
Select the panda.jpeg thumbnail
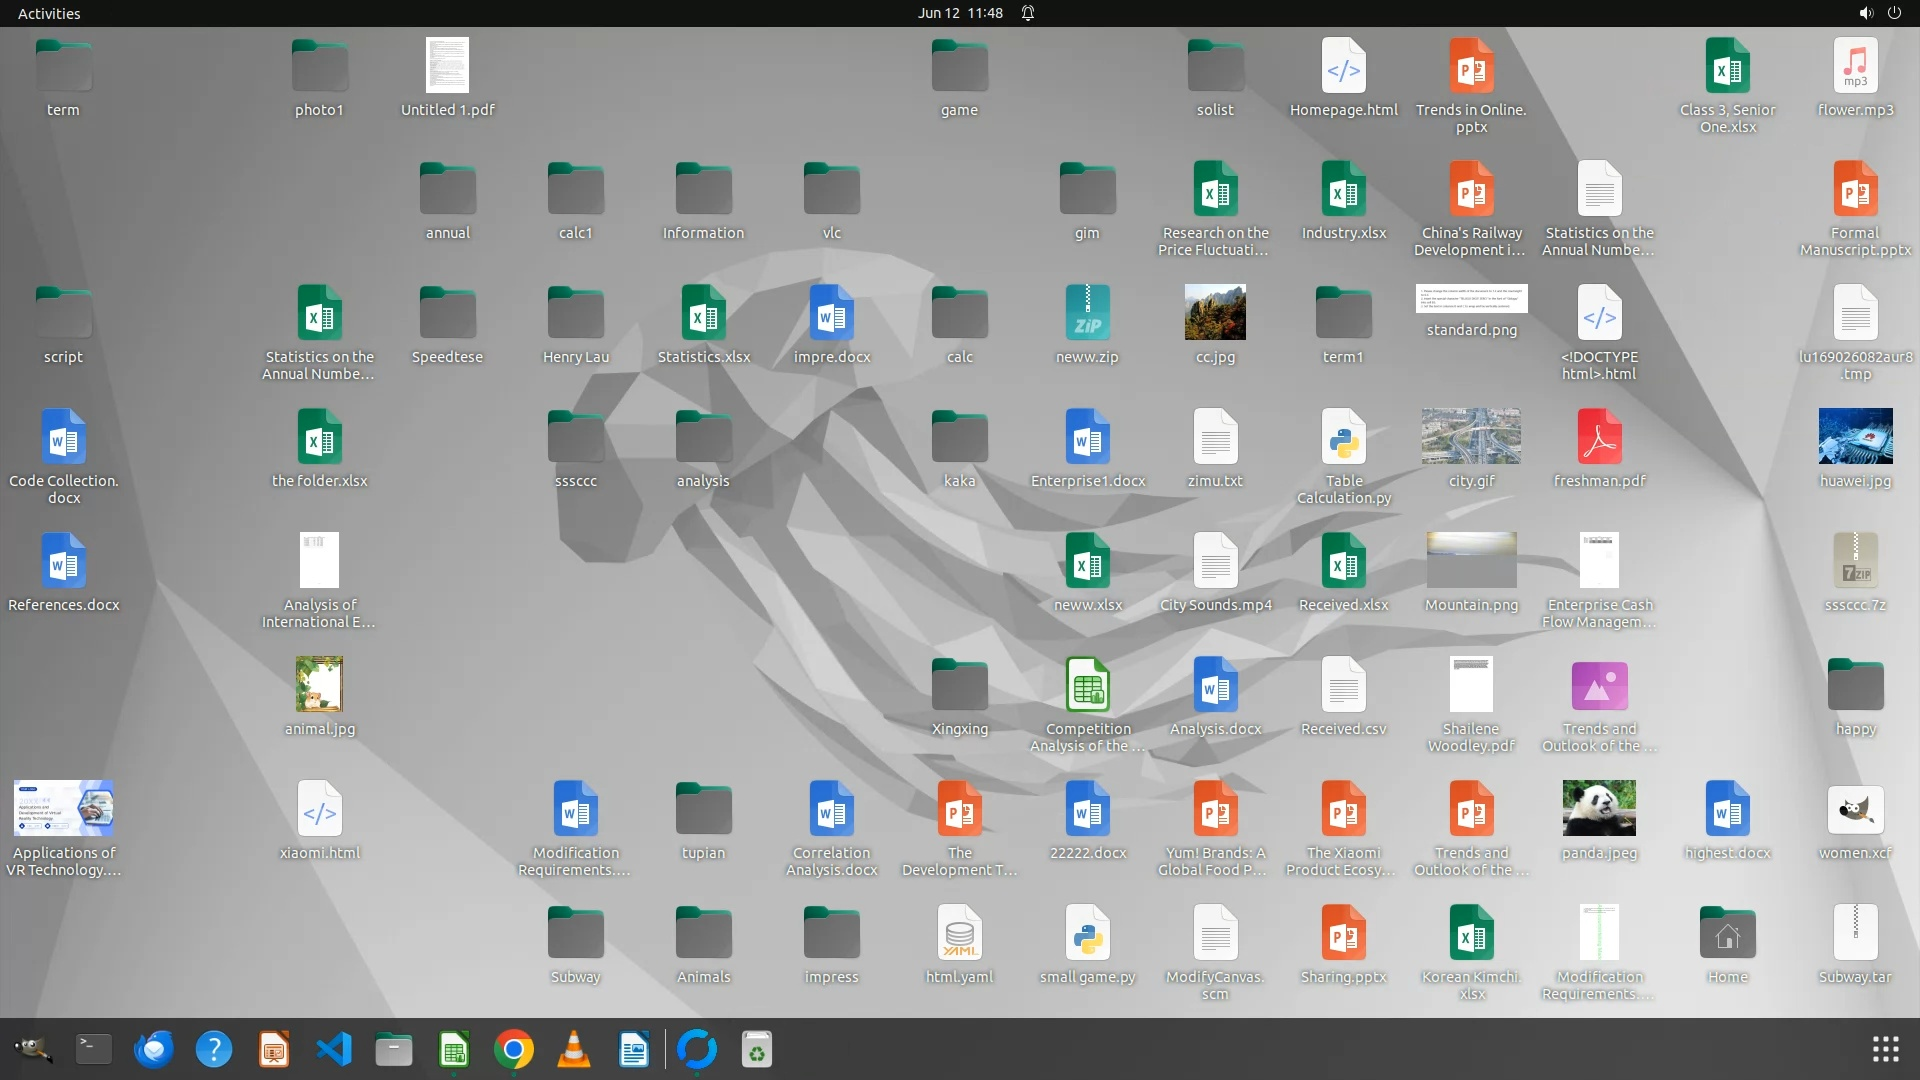(1599, 808)
